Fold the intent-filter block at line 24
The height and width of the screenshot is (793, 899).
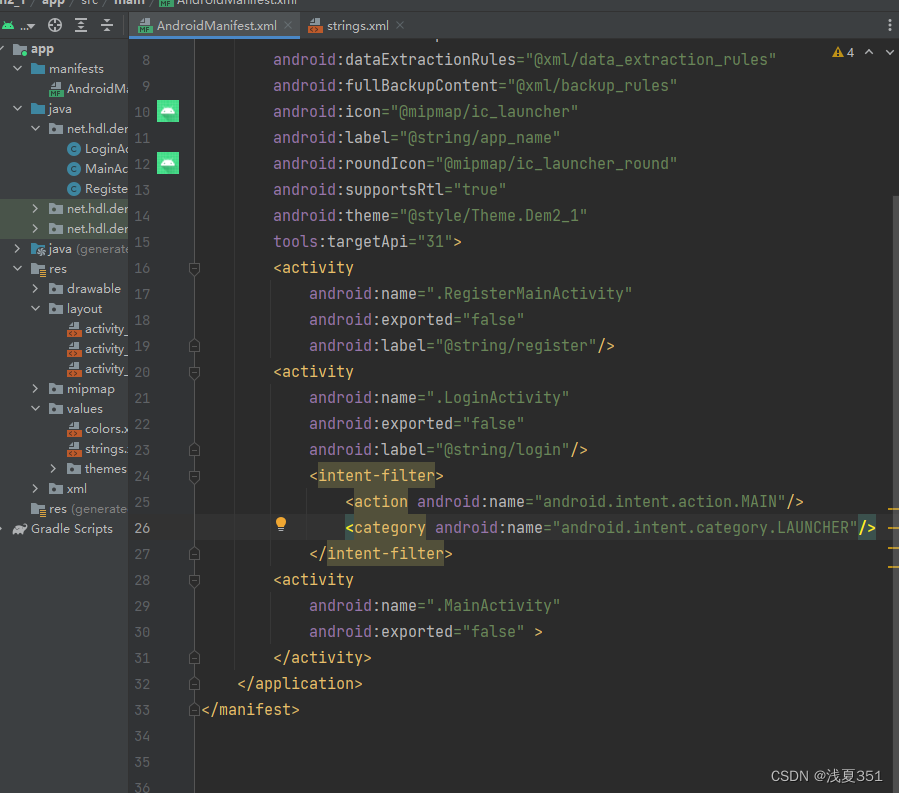pos(194,476)
